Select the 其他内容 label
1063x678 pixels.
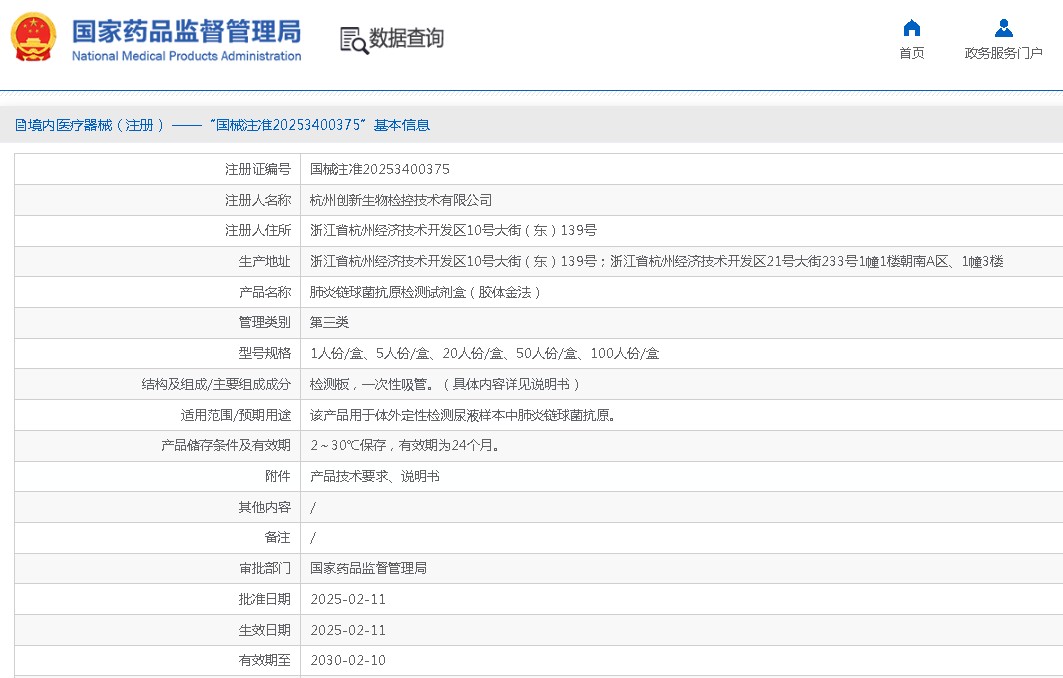(264, 507)
